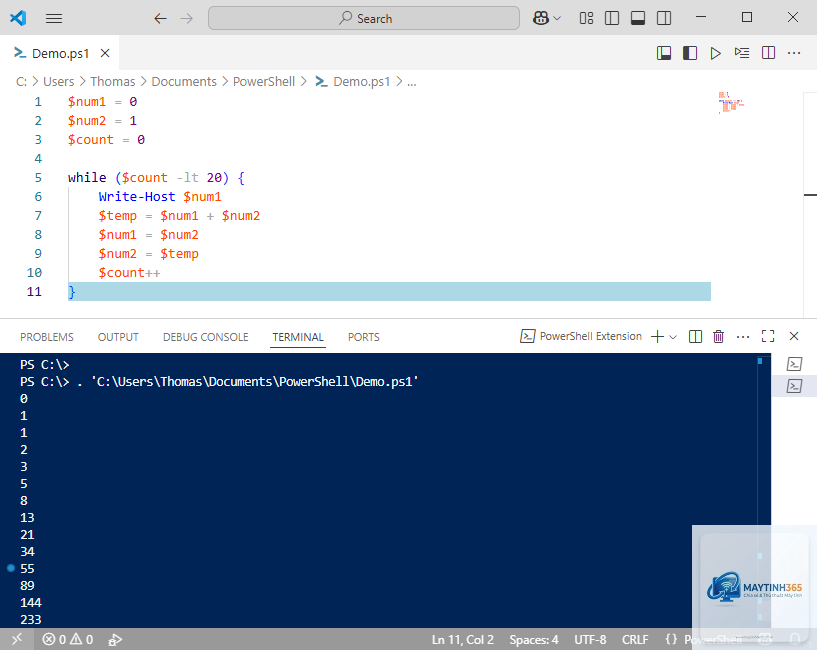Click command decoration dot beside 55
The height and width of the screenshot is (650, 817).
pos(11,568)
